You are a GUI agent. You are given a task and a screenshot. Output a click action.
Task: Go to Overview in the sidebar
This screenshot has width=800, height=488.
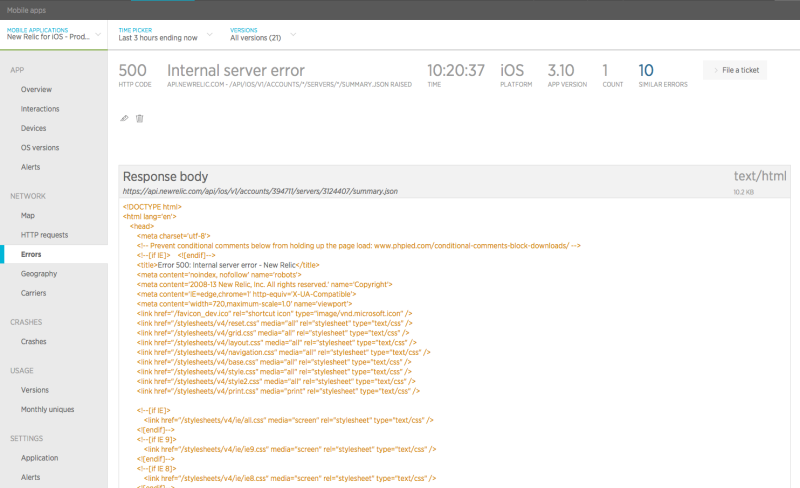[36, 89]
